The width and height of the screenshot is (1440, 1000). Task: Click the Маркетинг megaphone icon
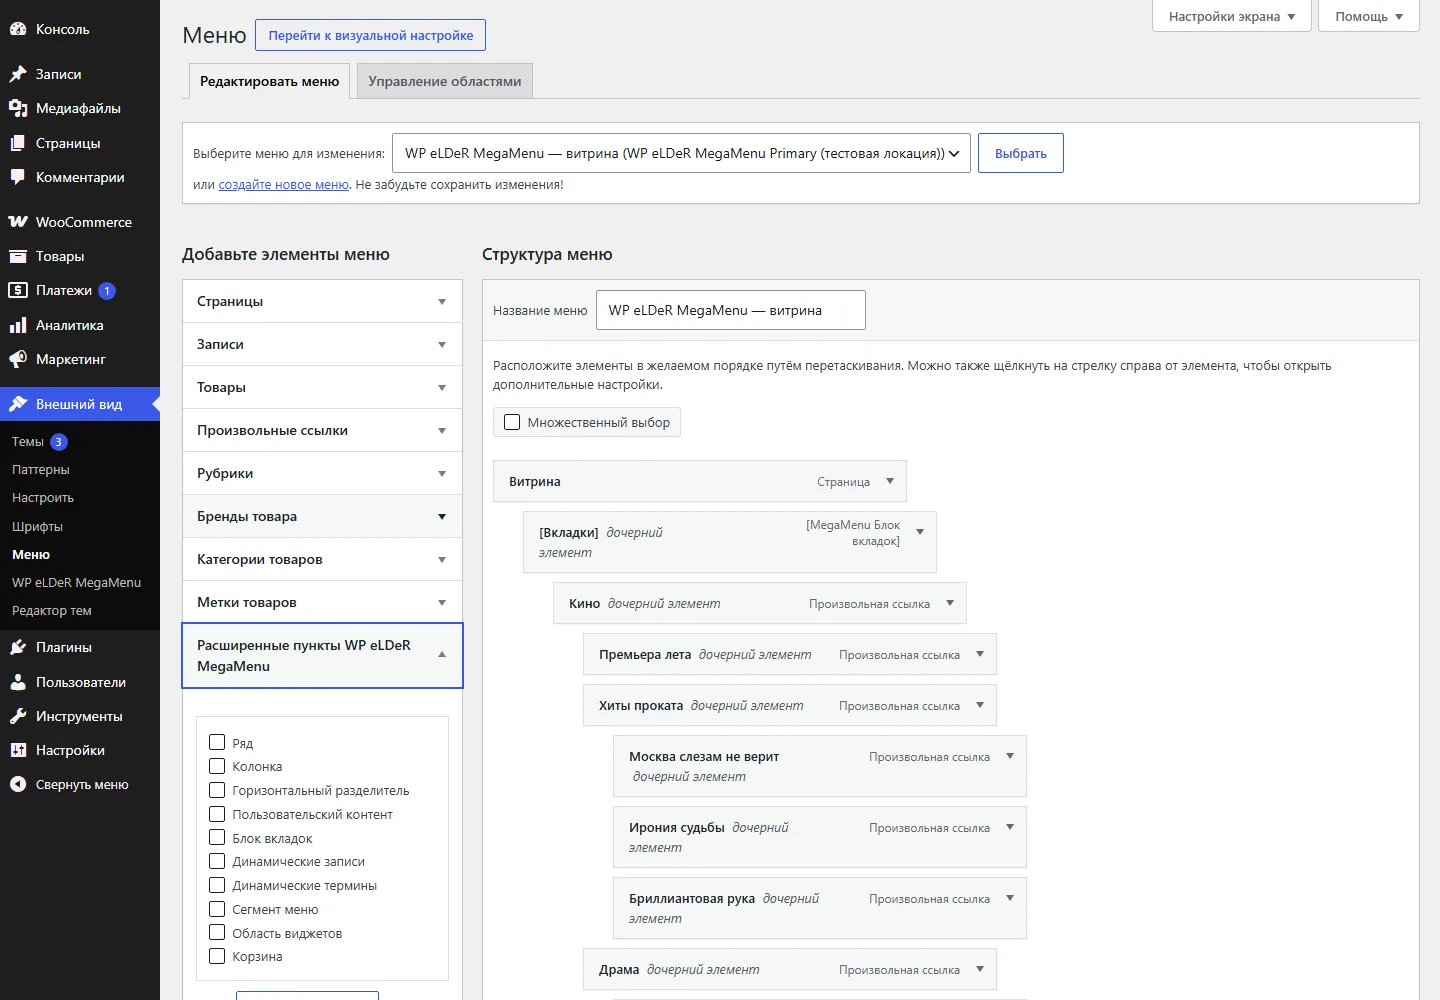18,359
